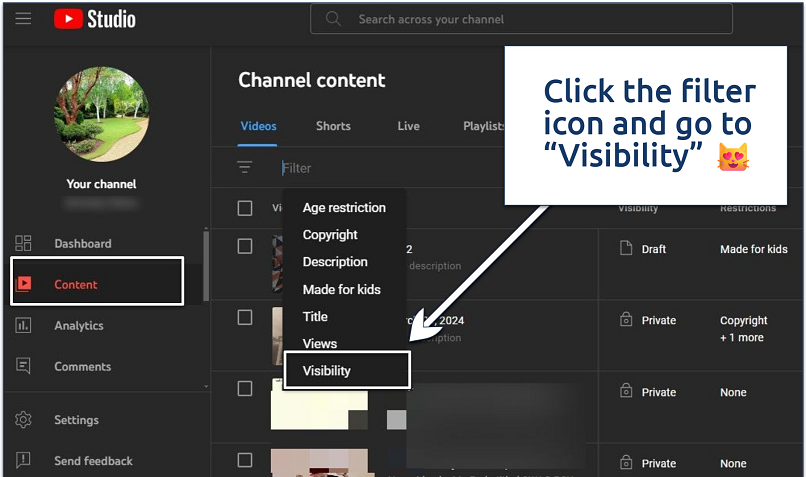
Task: Choose Age restriction filter option
Action: (x=344, y=208)
